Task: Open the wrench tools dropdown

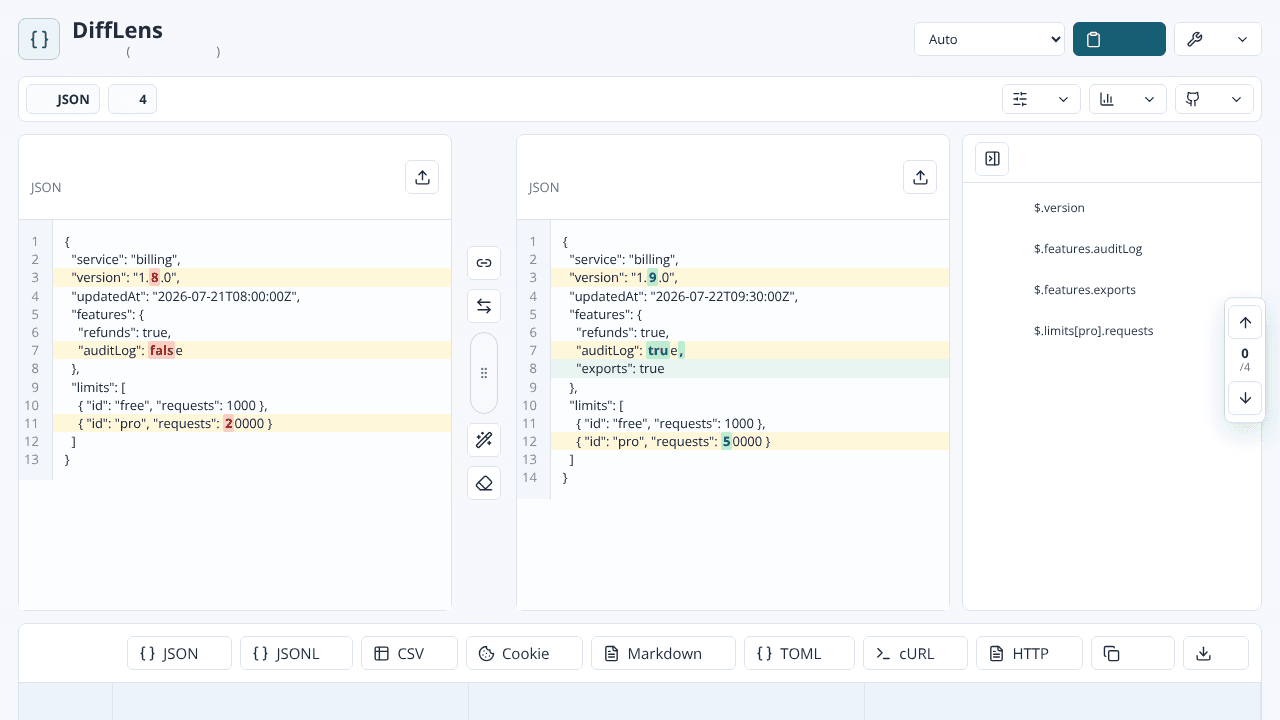Action: [1217, 39]
